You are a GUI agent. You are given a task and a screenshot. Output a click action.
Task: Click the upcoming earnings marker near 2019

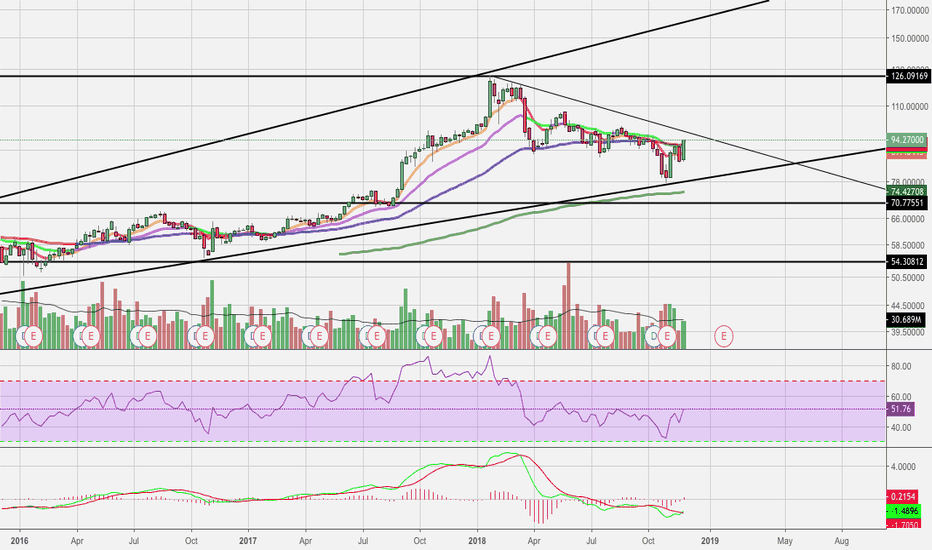(x=724, y=337)
